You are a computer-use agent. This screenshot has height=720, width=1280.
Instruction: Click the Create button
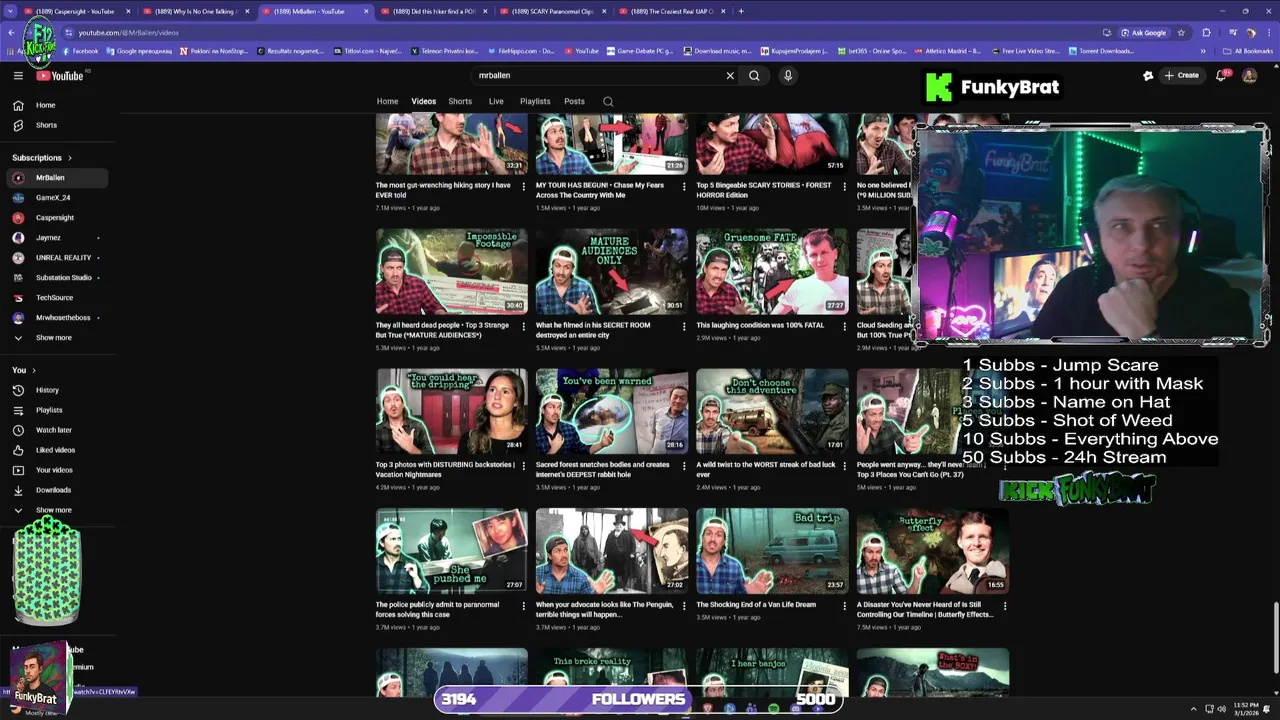(x=1181, y=75)
